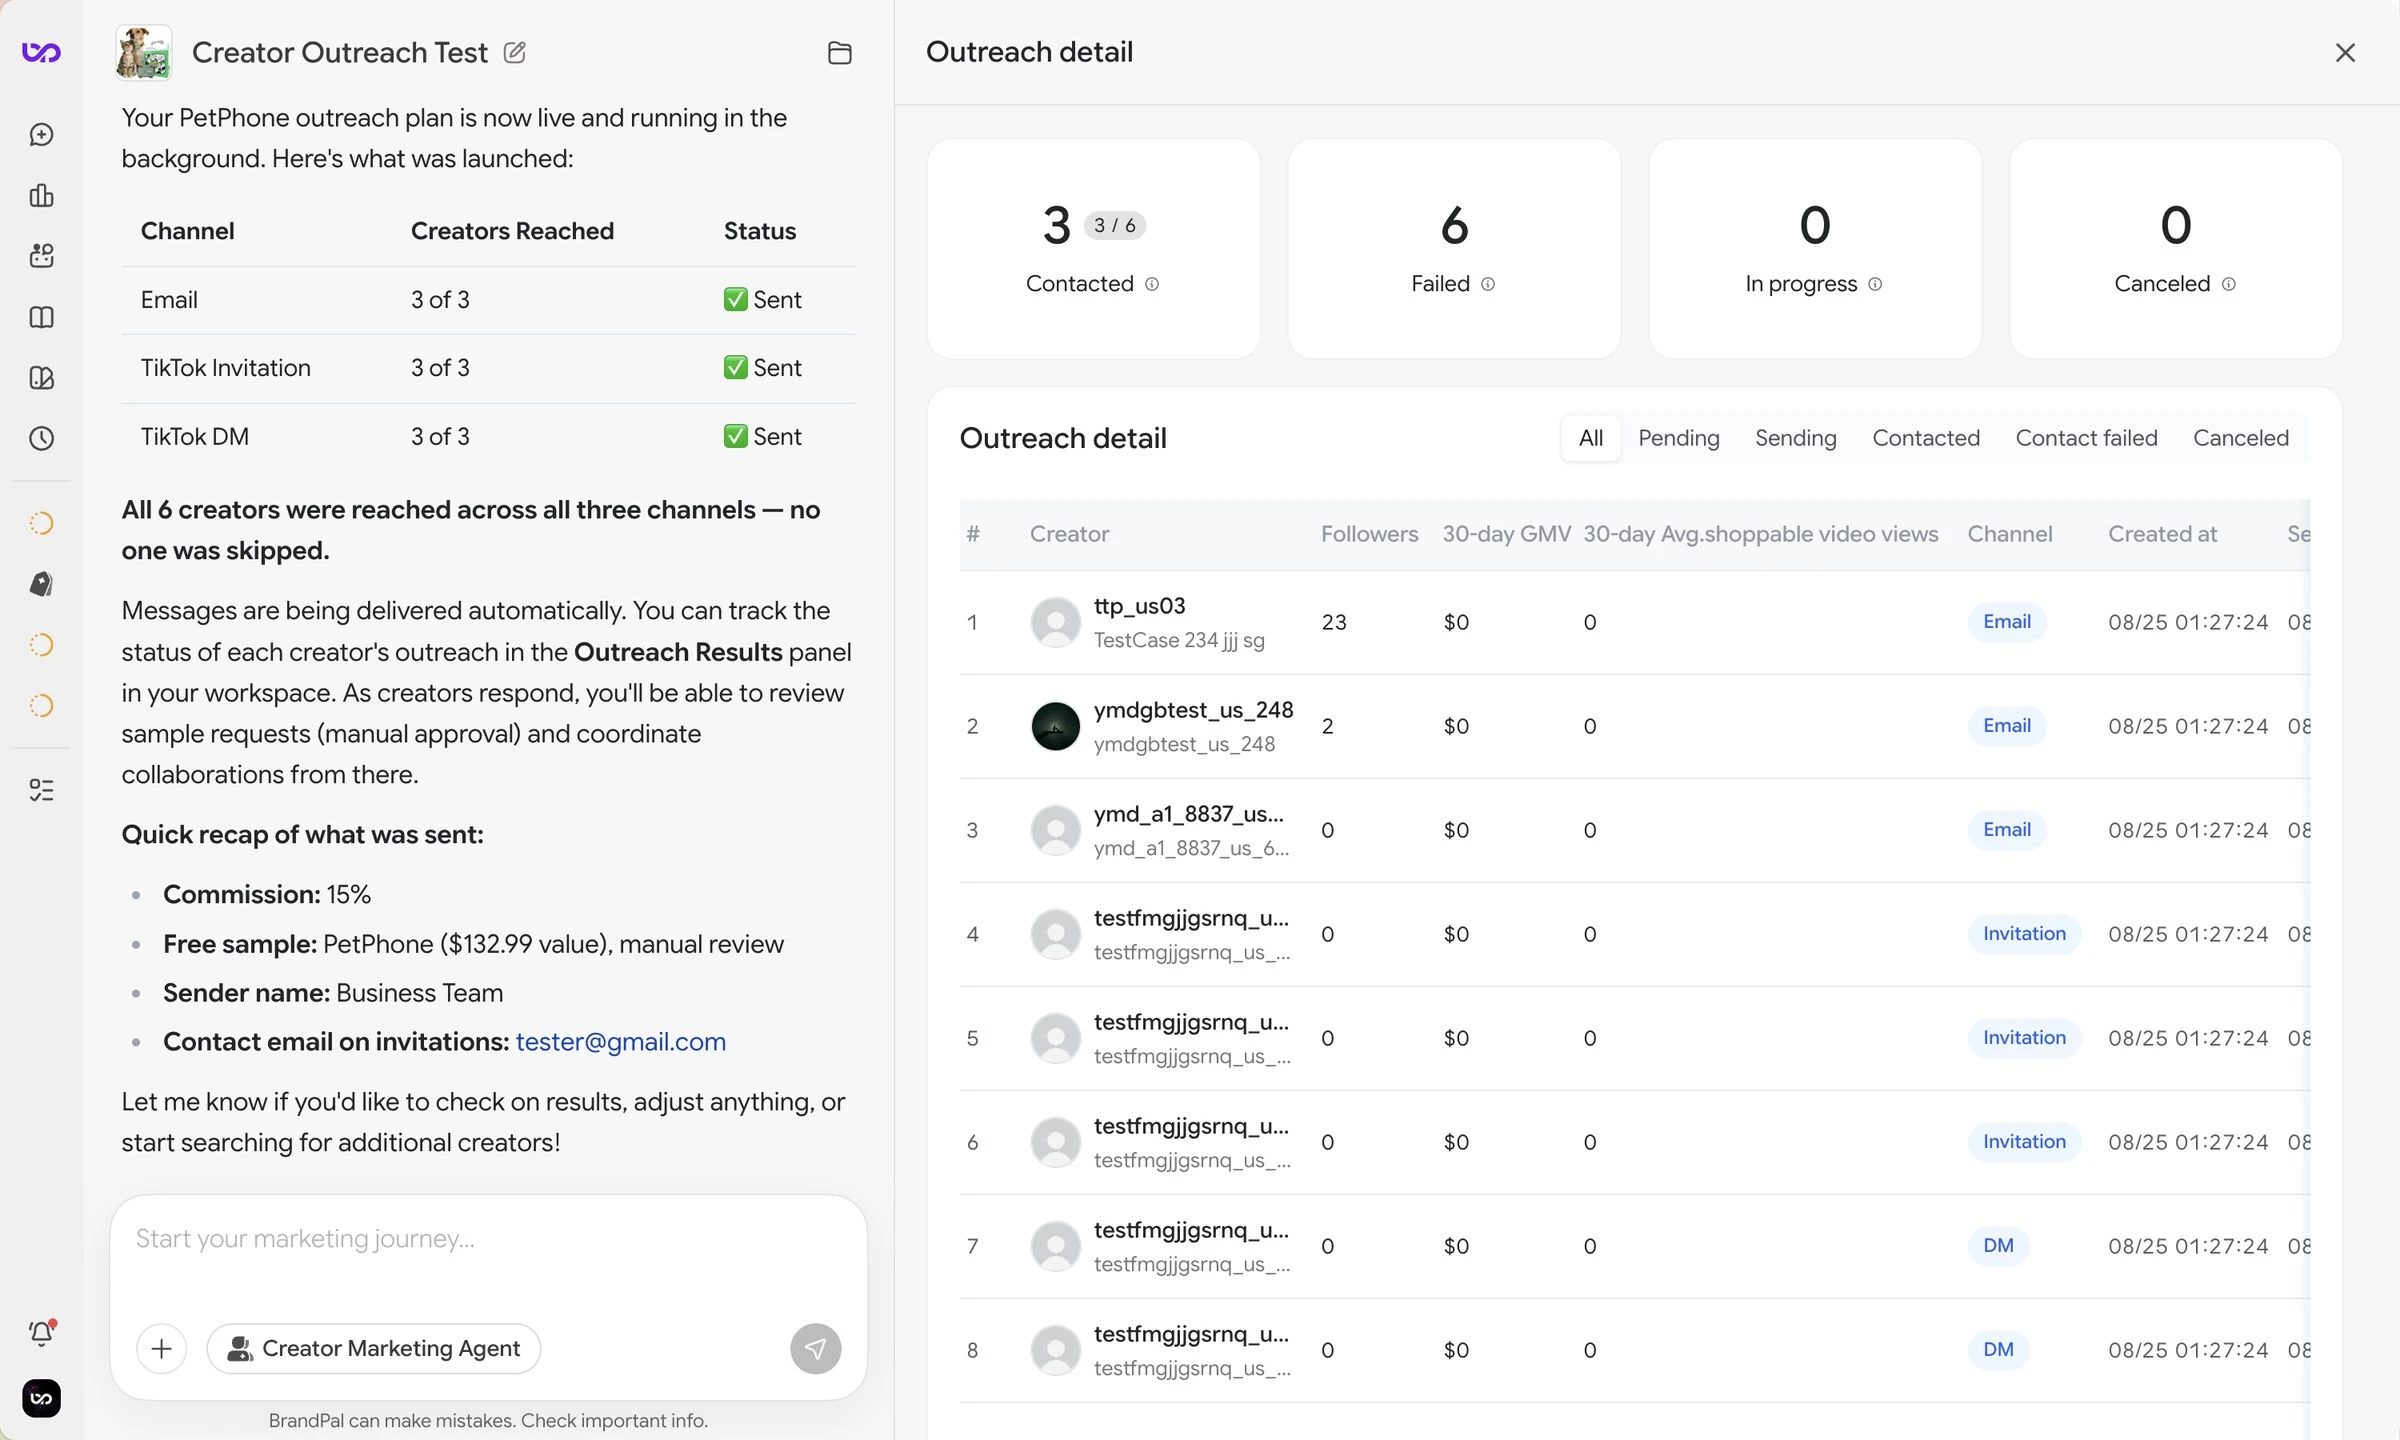Screen dimensions: 2400x1440
Task: Open creator ttp_us03 row
Action: click(x=1634, y=622)
